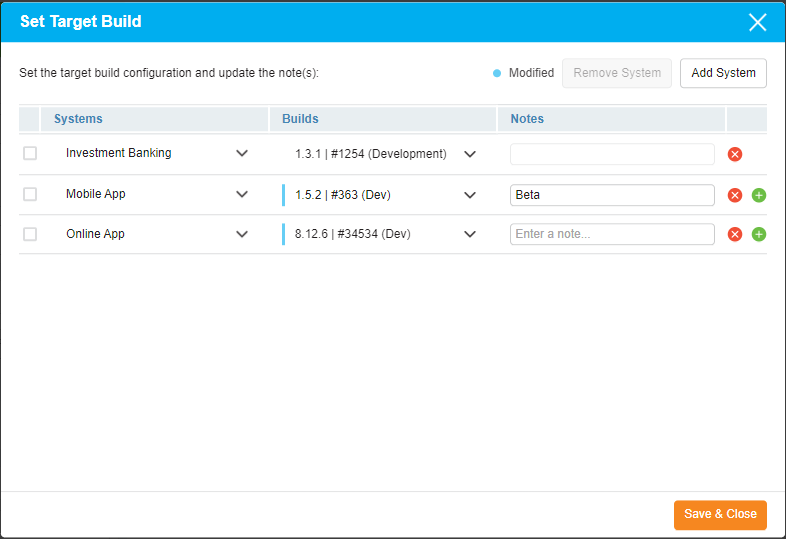Expand the 1.3.1 | #1254 build dropdown
This screenshot has height=539, width=786.
(x=470, y=154)
